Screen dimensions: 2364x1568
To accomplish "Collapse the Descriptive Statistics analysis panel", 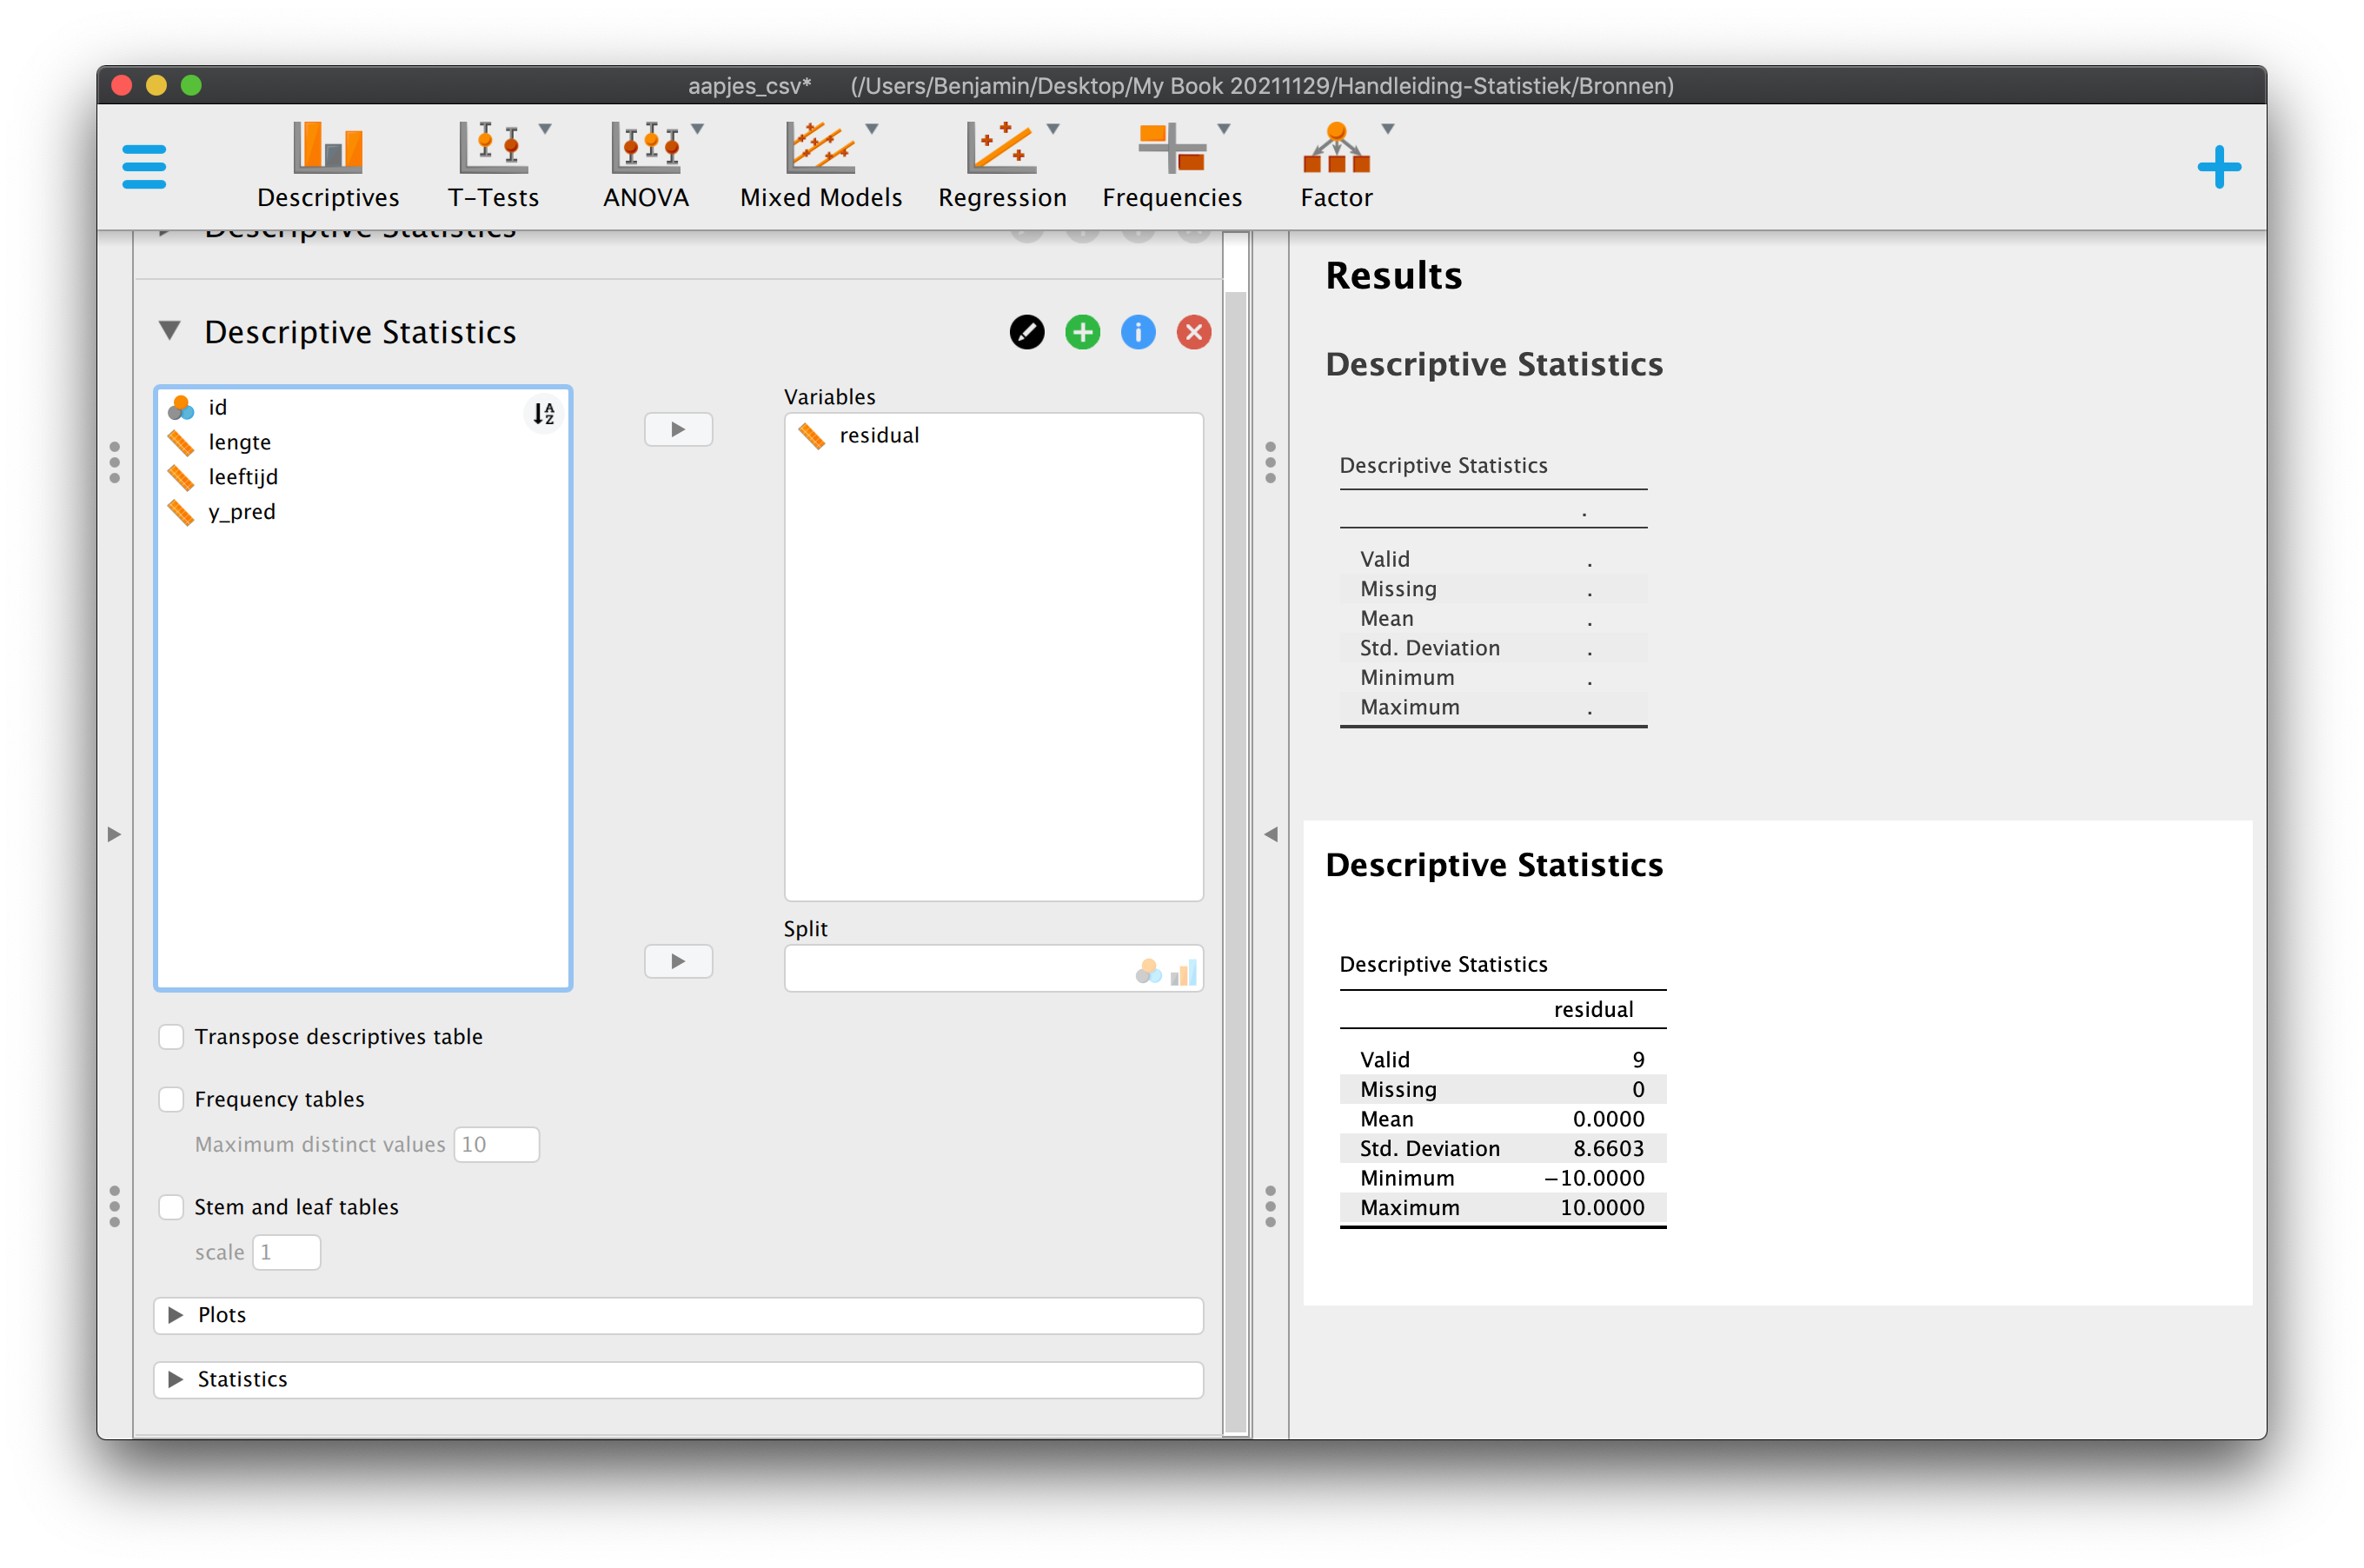I will pyautogui.click(x=170, y=331).
